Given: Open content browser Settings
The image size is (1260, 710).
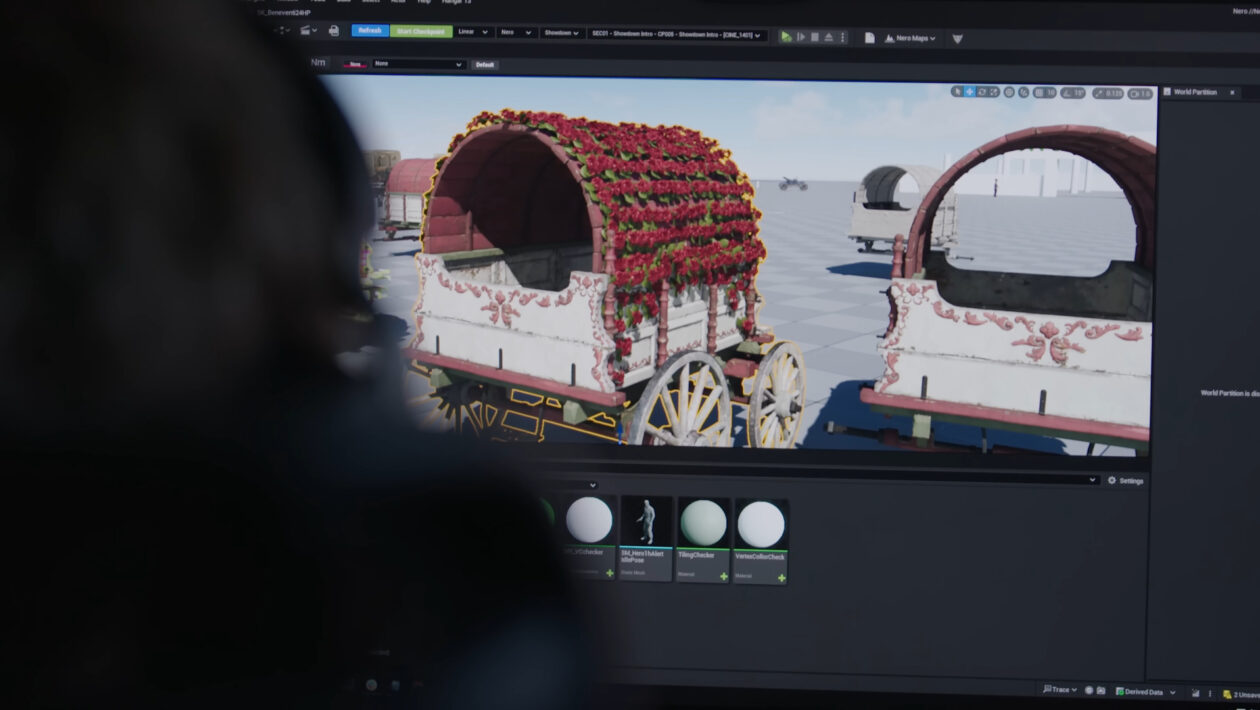Looking at the screenshot, I should click(x=1126, y=481).
